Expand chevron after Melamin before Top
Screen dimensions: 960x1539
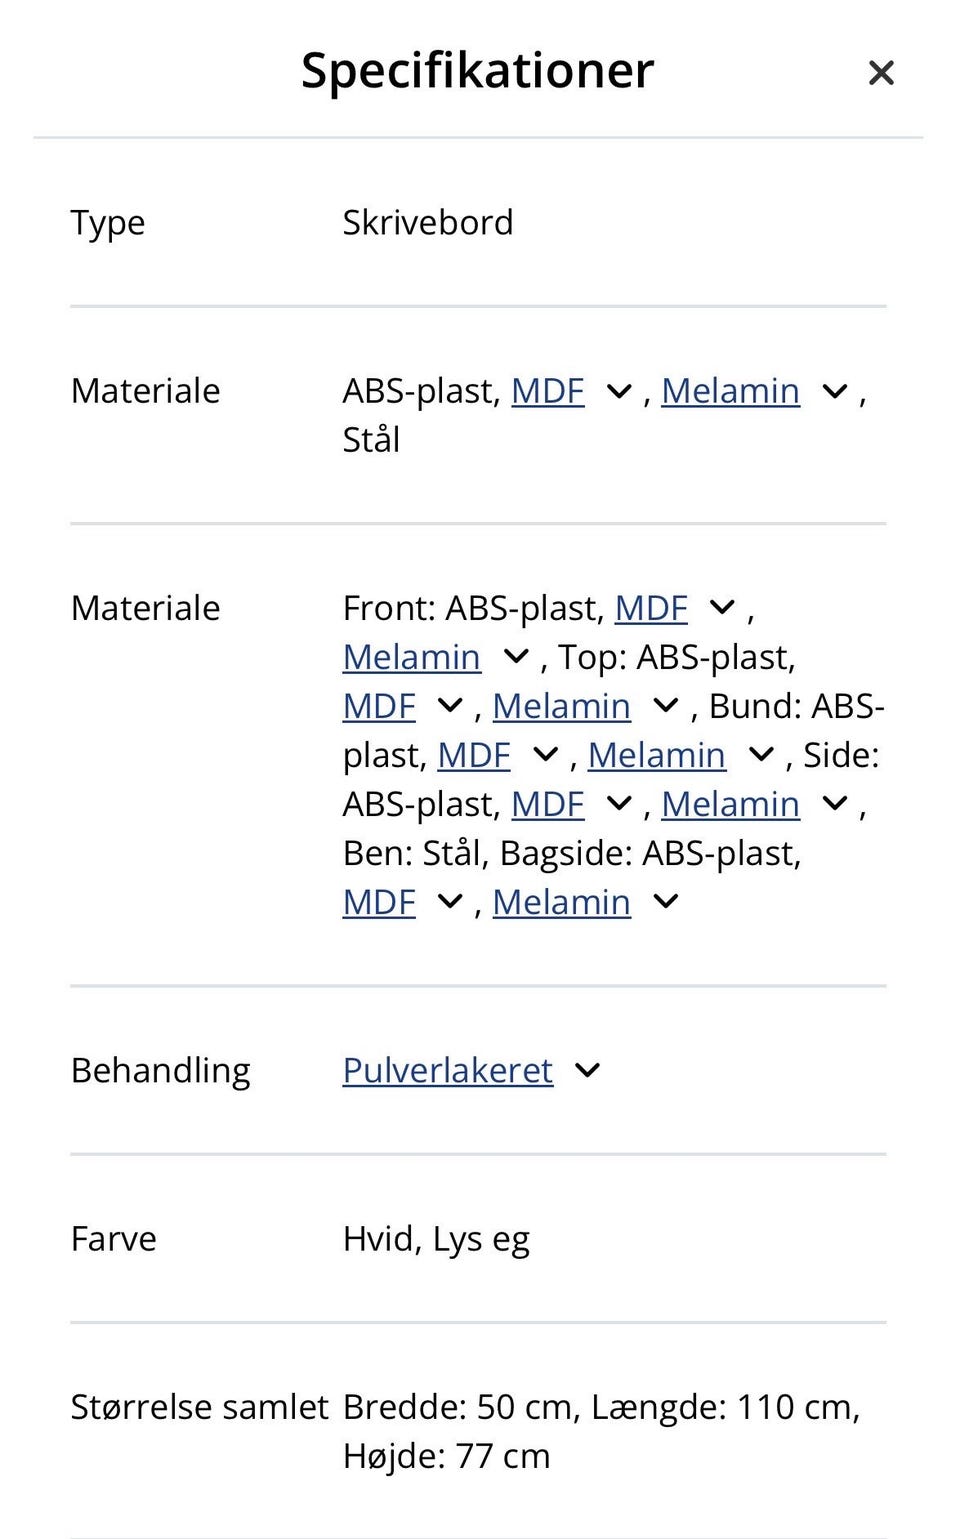[516, 657]
